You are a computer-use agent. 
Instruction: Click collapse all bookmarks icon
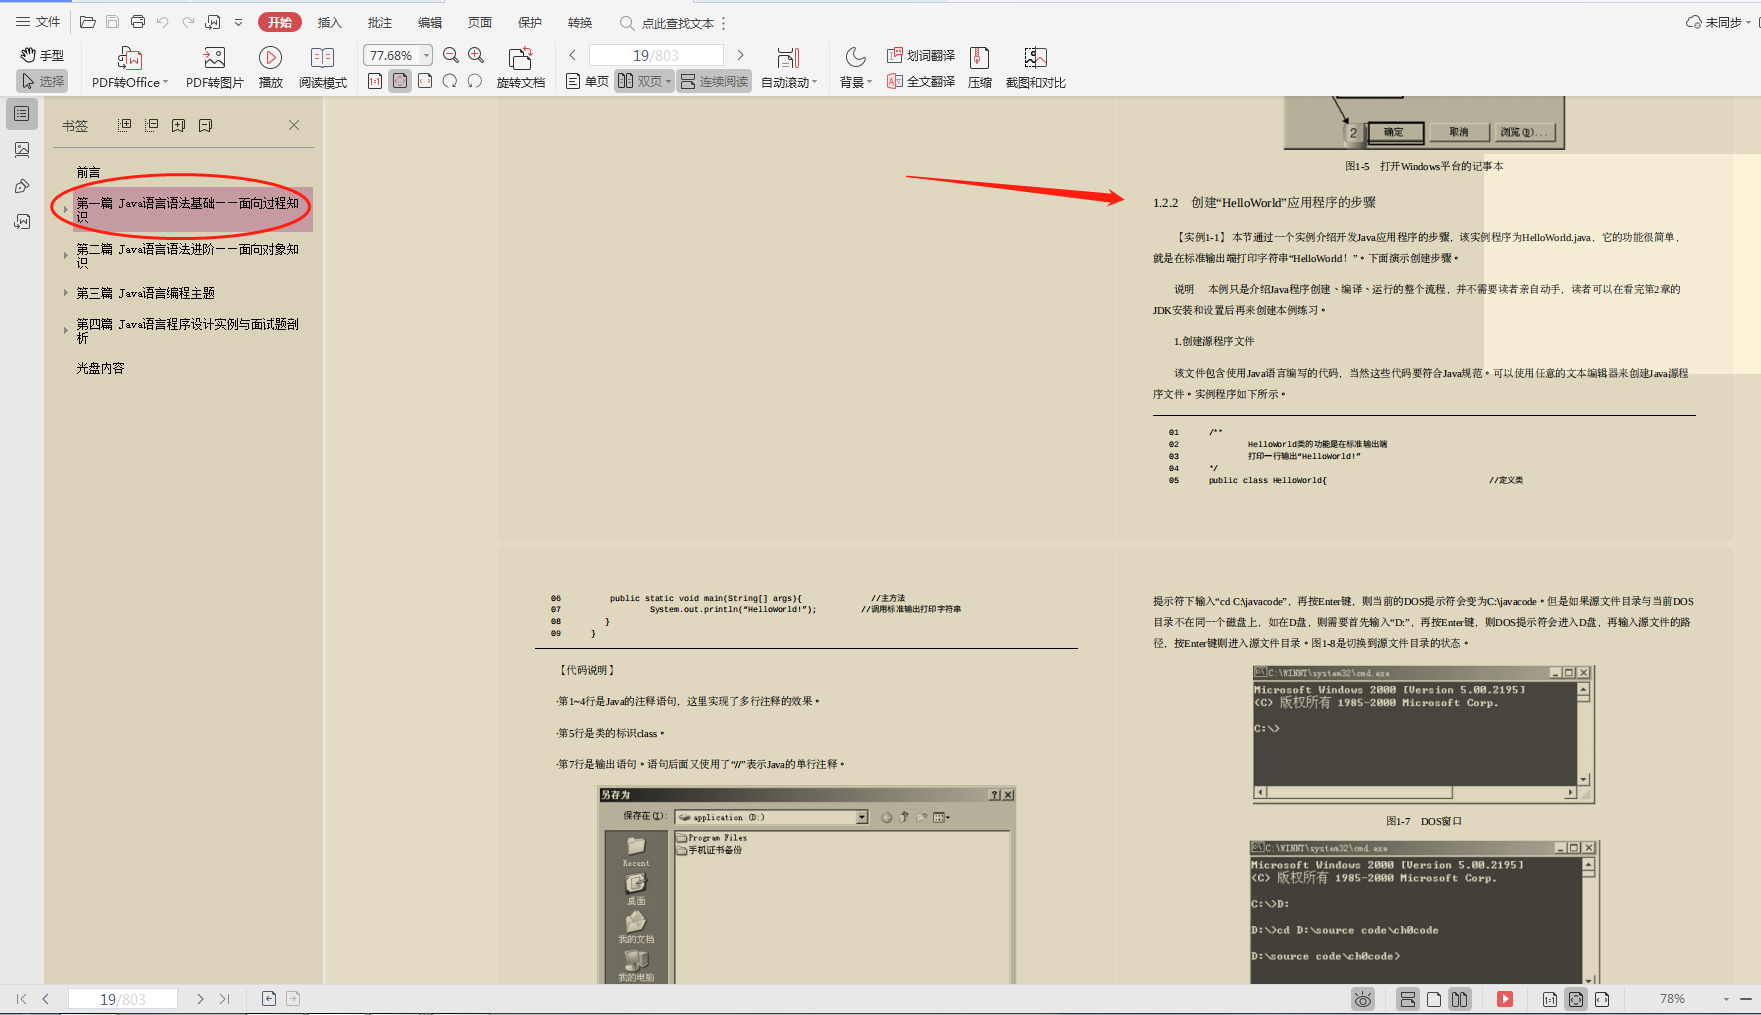(151, 125)
